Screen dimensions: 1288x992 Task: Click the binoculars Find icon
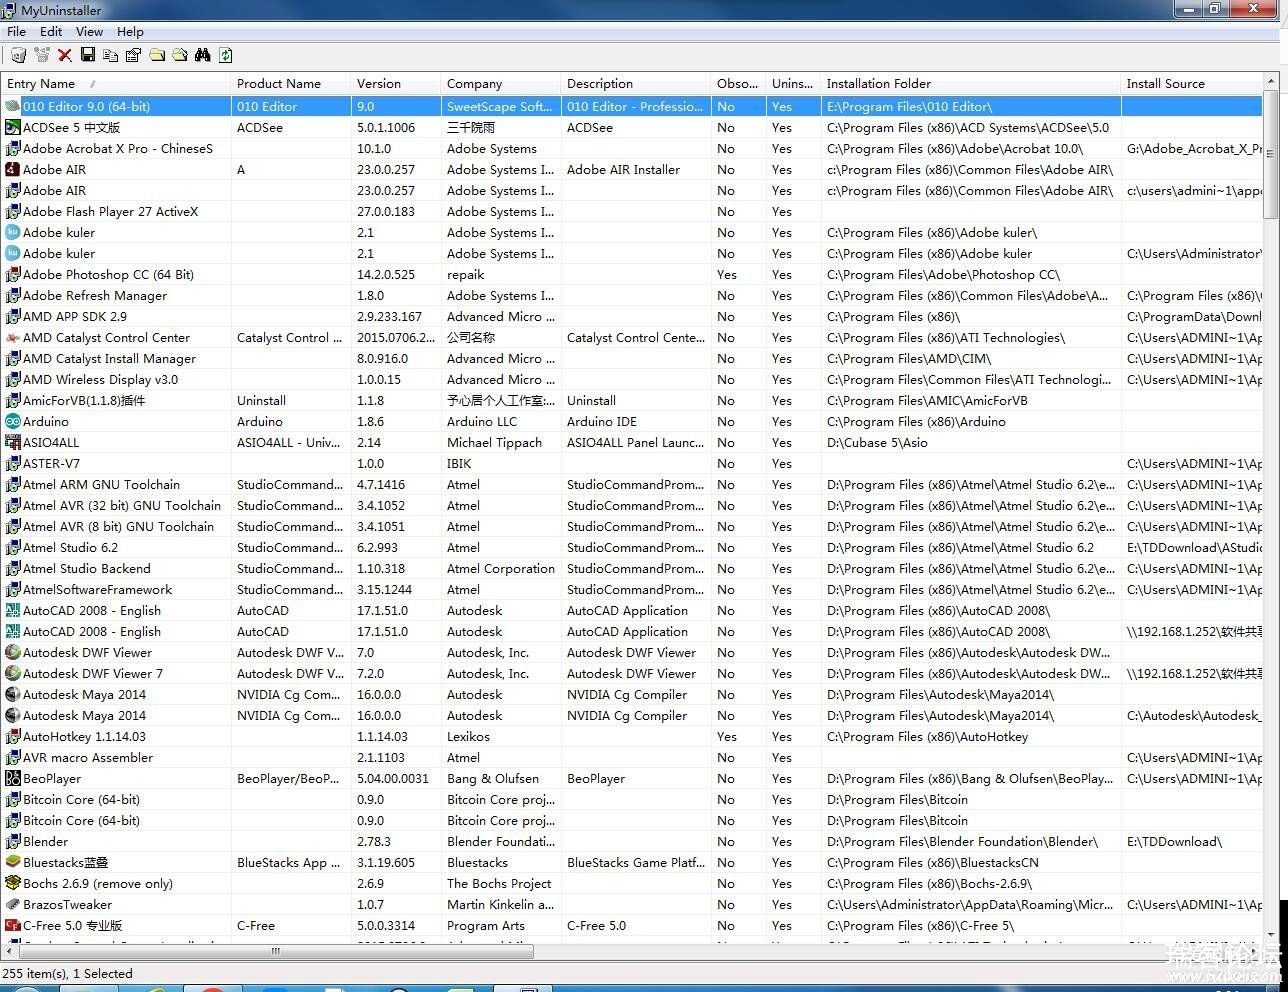[203, 55]
